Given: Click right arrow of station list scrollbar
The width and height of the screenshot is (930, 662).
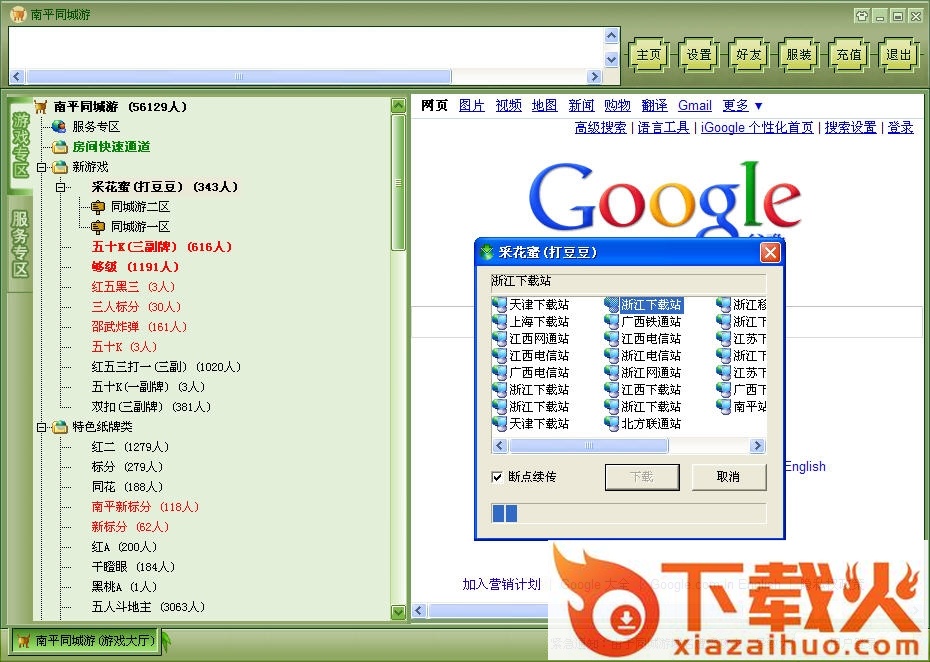Looking at the screenshot, I should [x=757, y=445].
